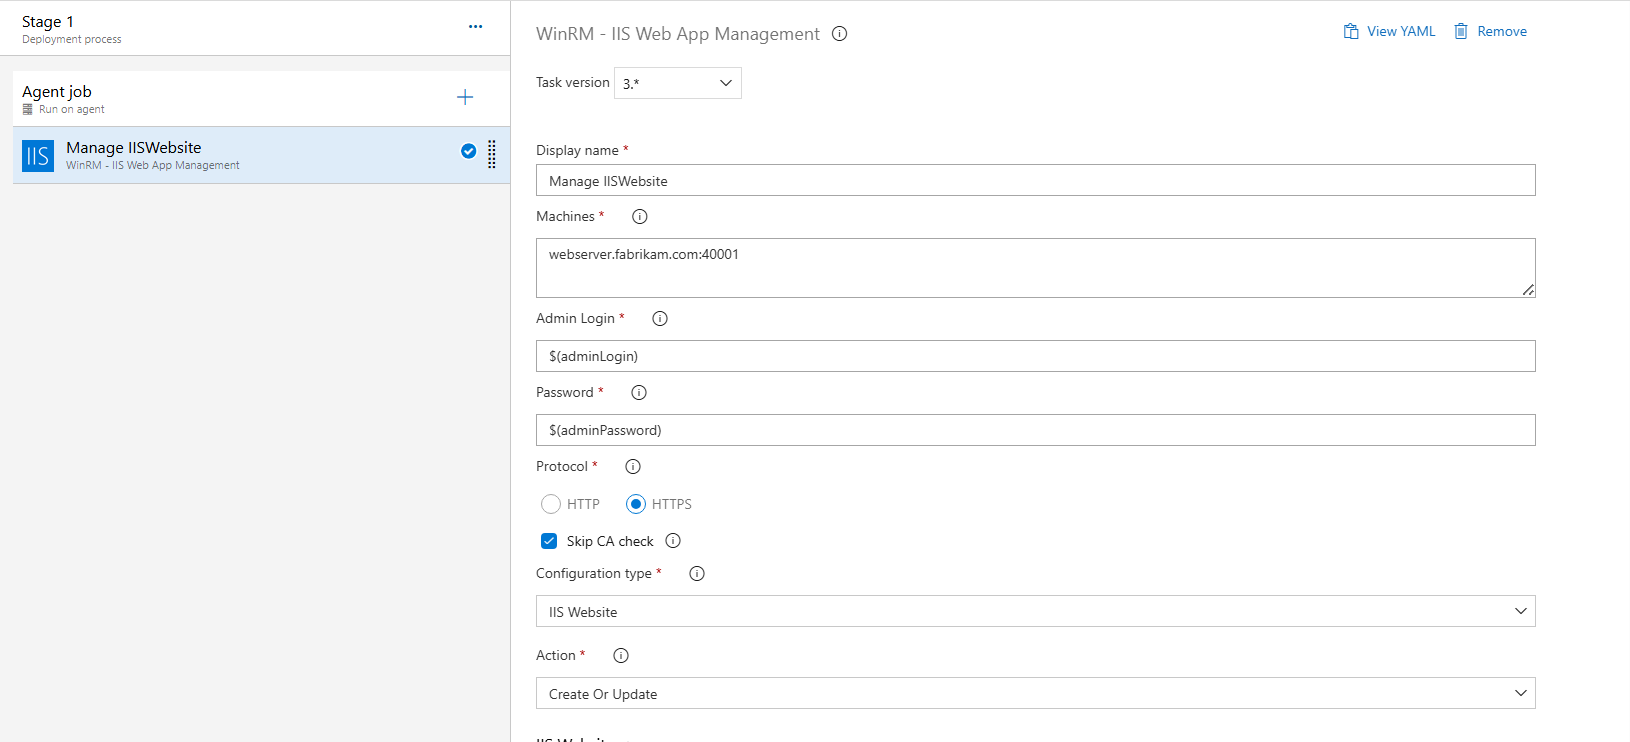Open info for WinRM task title
Screen dimensions: 1630x742
pos(840,34)
